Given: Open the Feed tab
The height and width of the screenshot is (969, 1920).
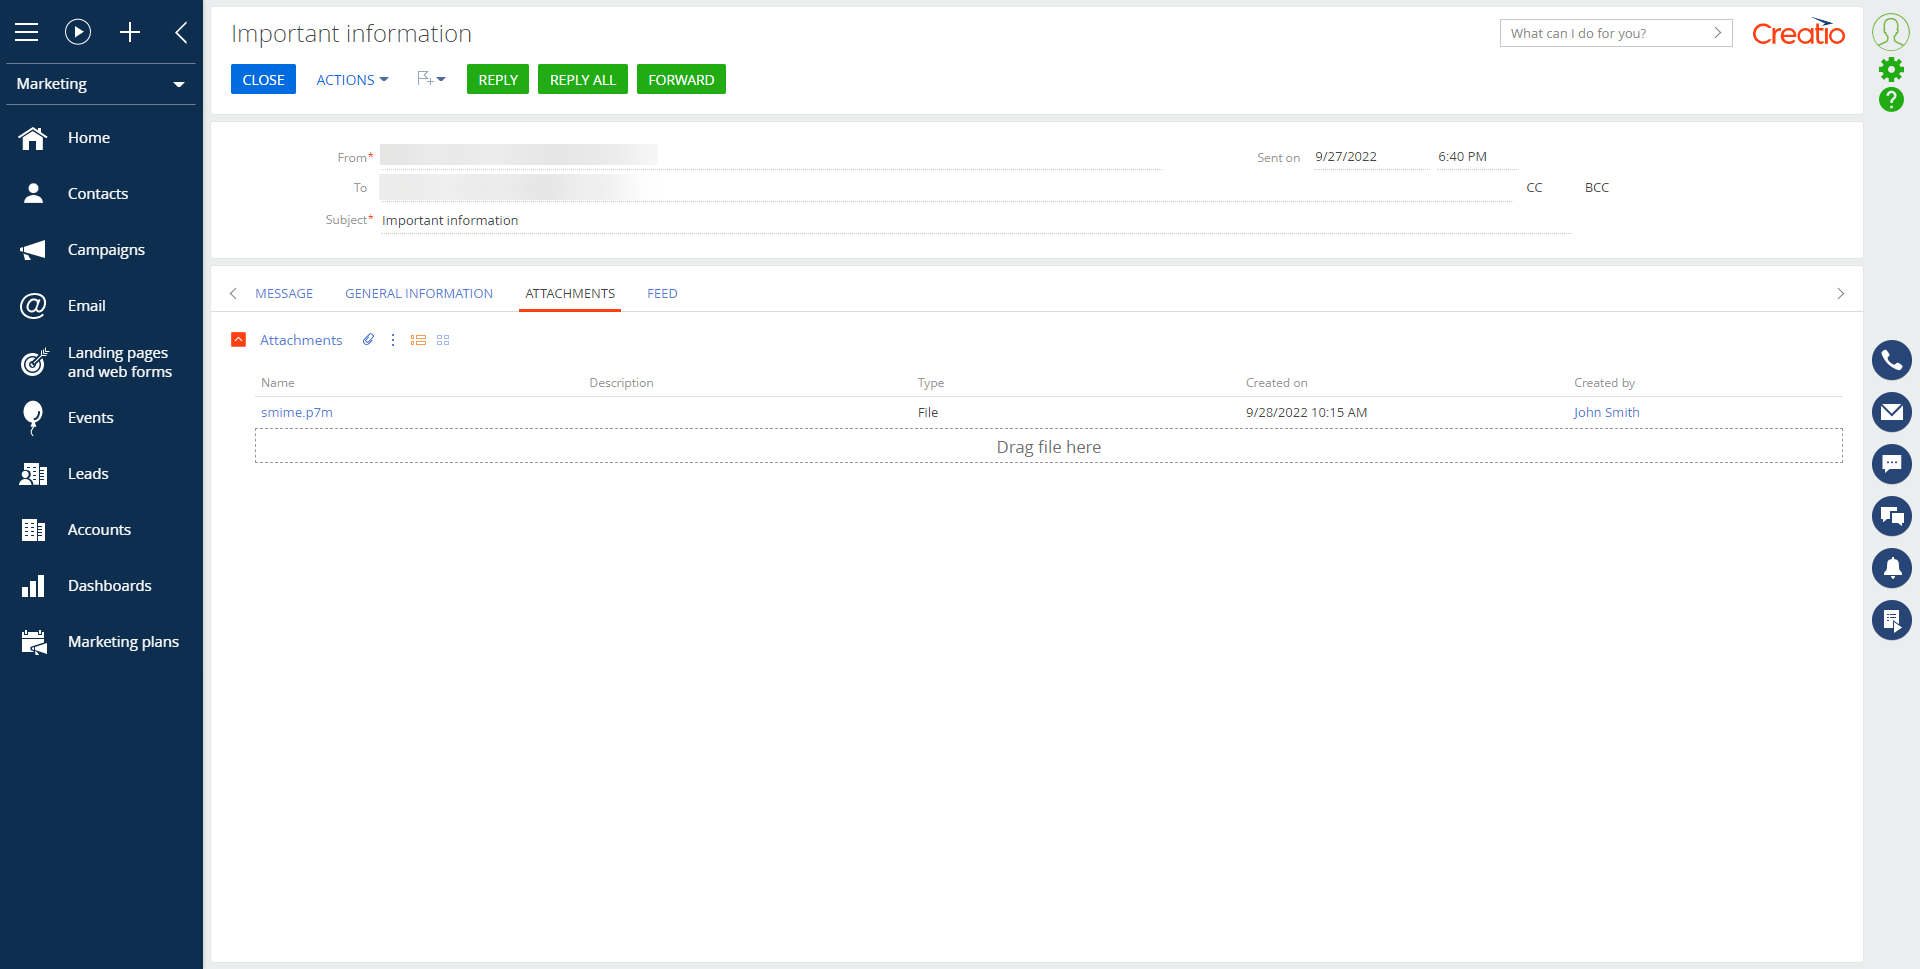Looking at the screenshot, I should pyautogui.click(x=661, y=293).
